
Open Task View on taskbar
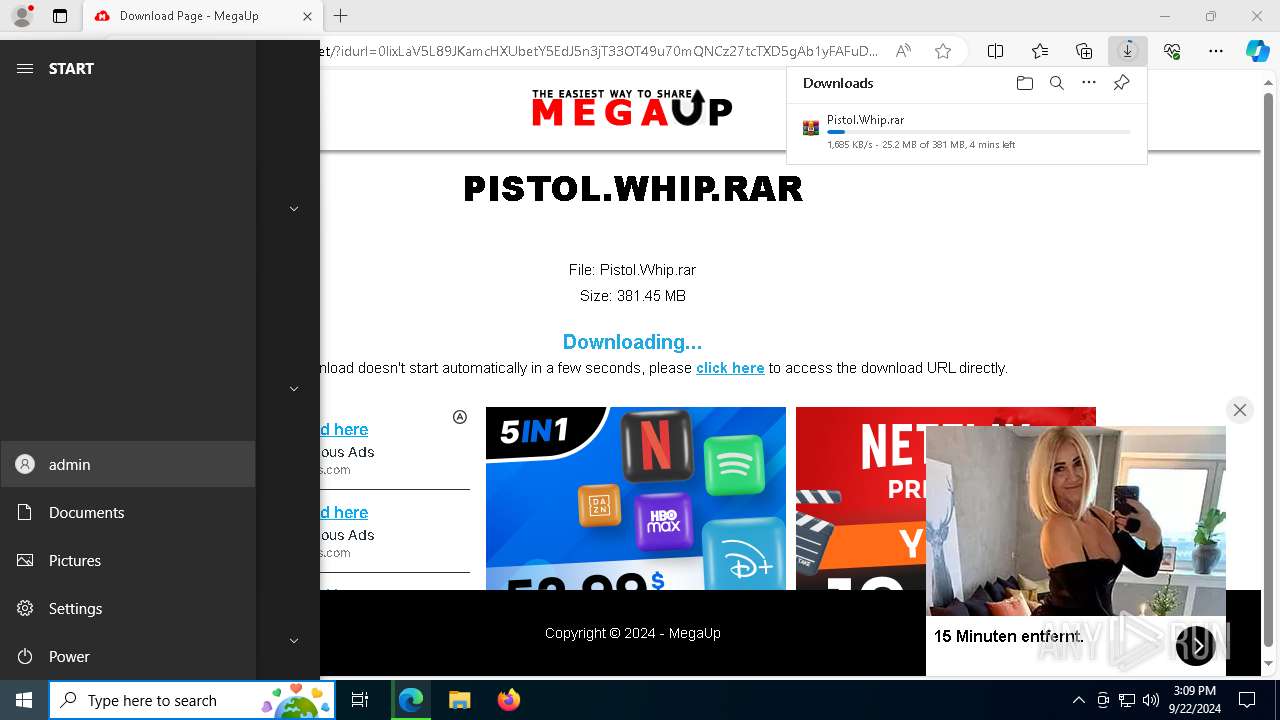point(360,700)
